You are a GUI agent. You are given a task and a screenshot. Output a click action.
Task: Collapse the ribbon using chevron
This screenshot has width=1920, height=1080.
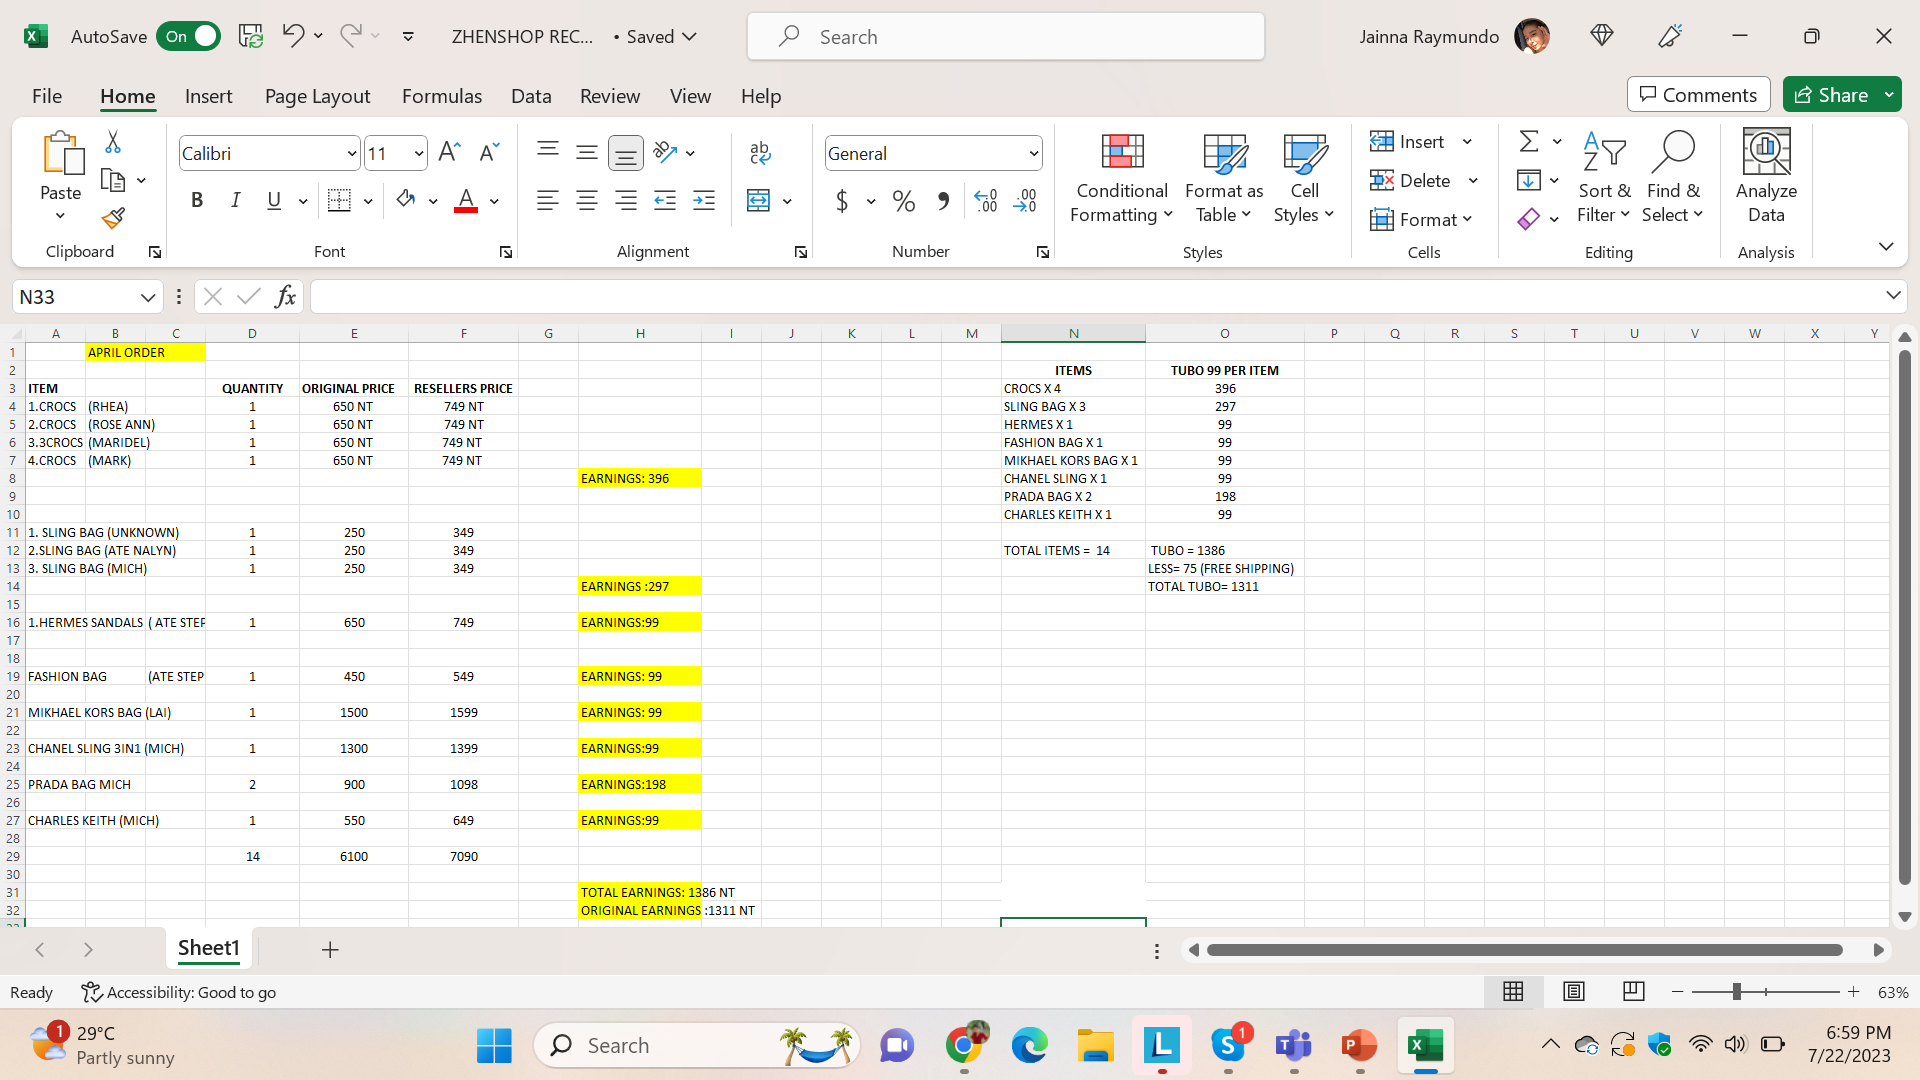[x=1886, y=246]
